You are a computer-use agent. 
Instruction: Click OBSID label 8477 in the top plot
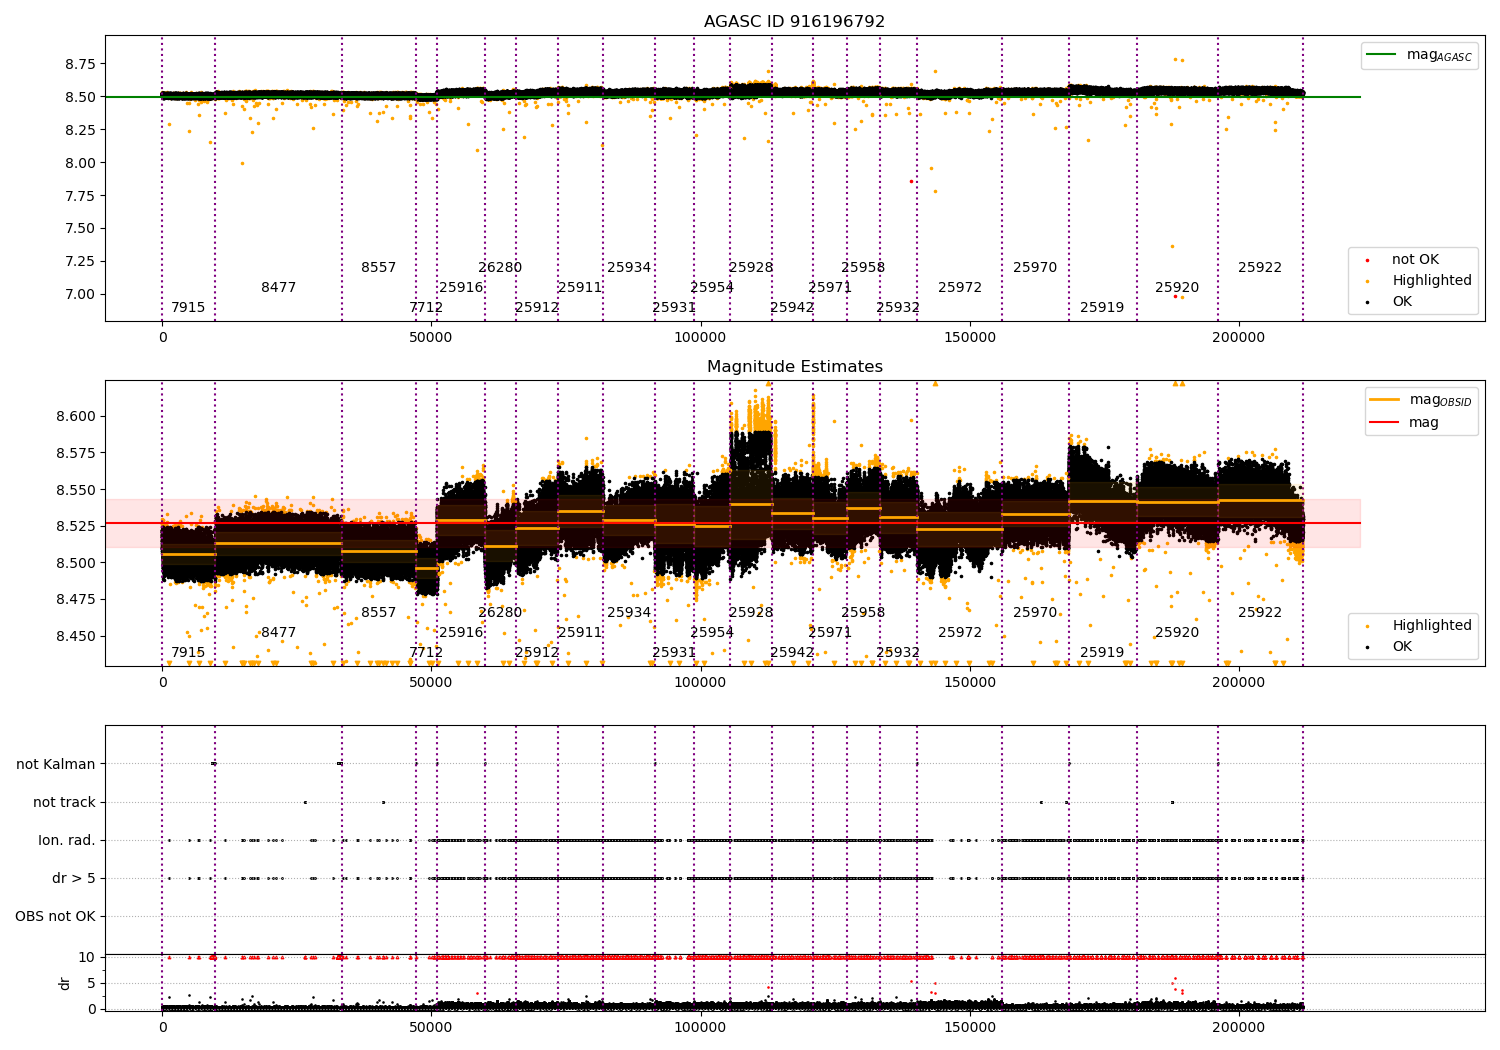(x=279, y=288)
